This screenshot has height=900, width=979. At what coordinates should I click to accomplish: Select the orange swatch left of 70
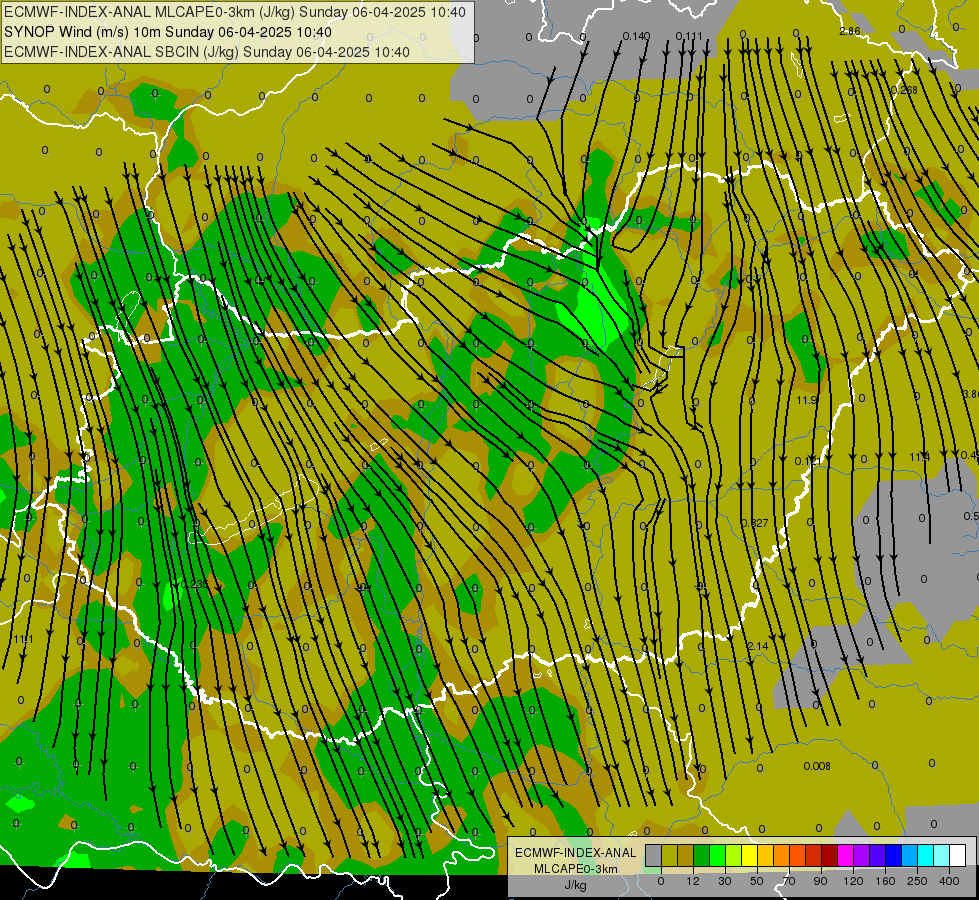tap(782, 855)
